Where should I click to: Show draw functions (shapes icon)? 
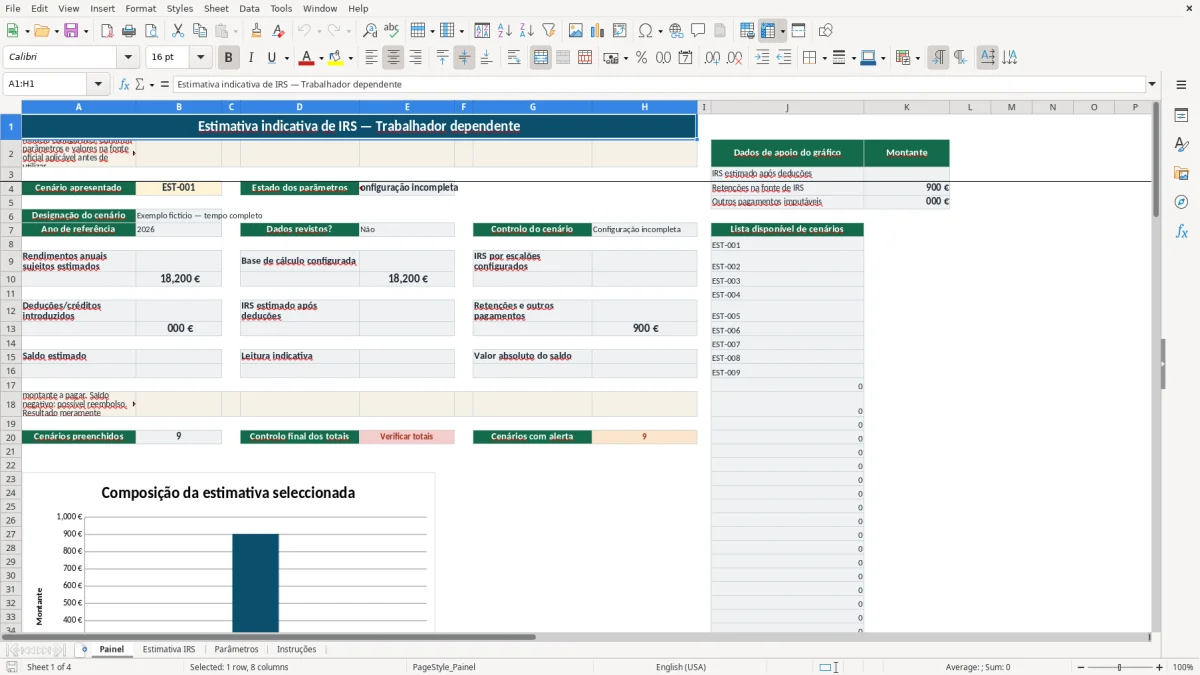[x=826, y=31]
